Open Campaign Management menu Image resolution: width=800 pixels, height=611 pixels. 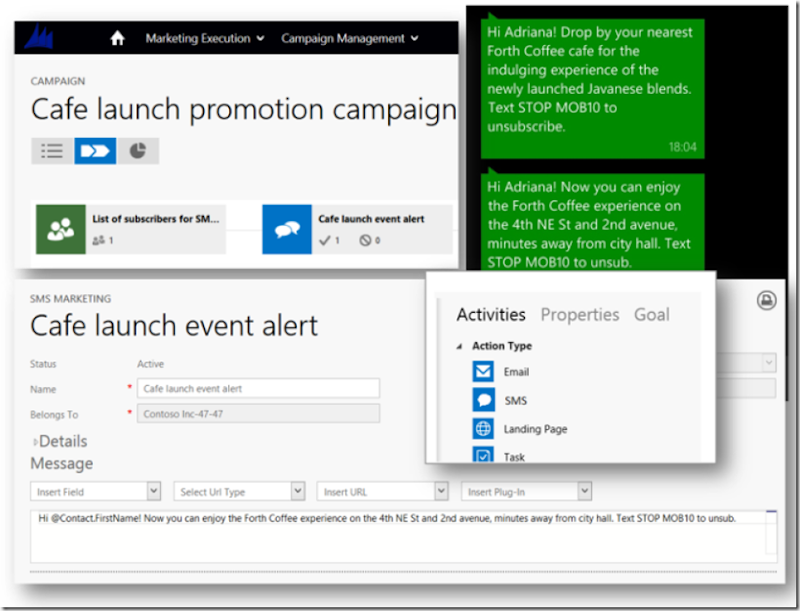coord(343,38)
